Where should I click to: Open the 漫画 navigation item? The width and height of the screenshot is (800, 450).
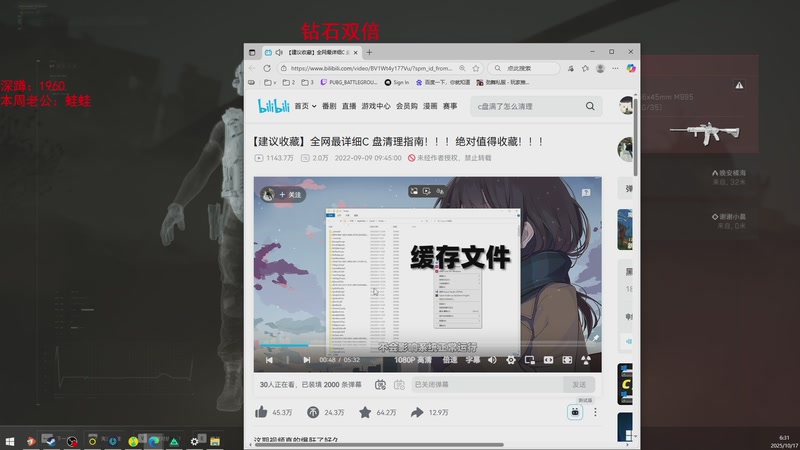tap(430, 106)
